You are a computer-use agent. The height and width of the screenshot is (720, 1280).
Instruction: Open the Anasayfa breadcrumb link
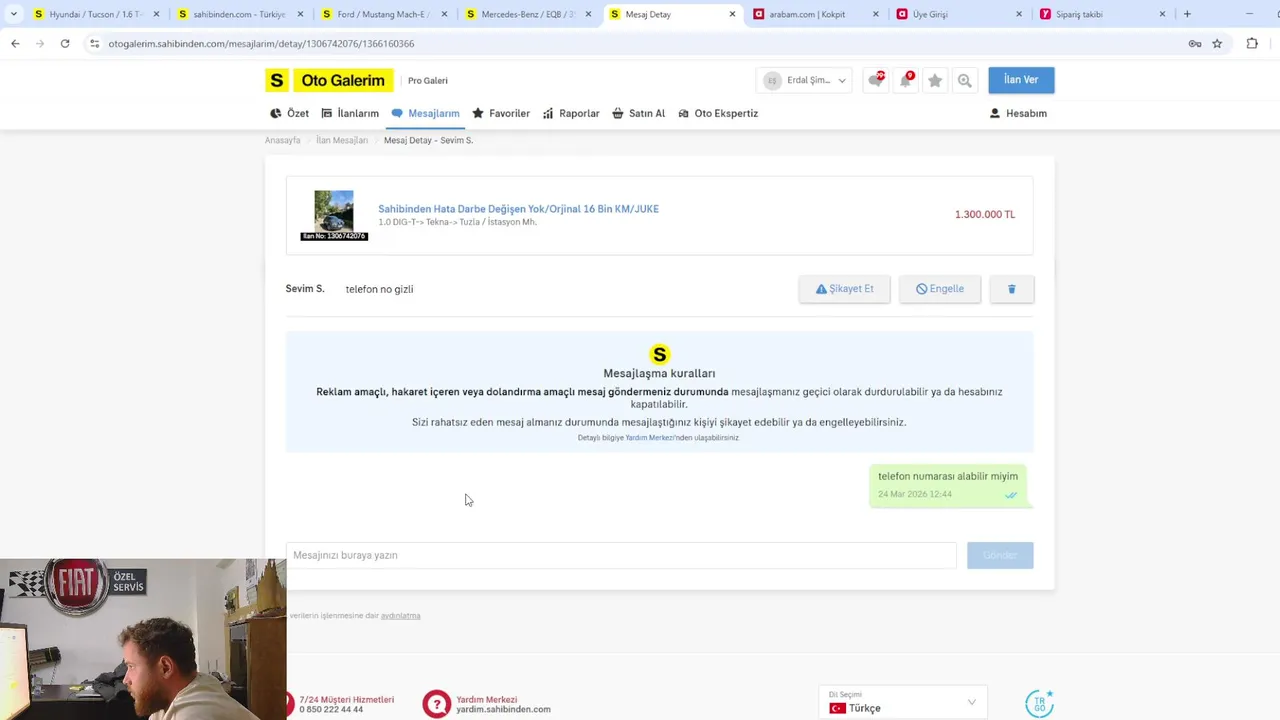(x=282, y=140)
